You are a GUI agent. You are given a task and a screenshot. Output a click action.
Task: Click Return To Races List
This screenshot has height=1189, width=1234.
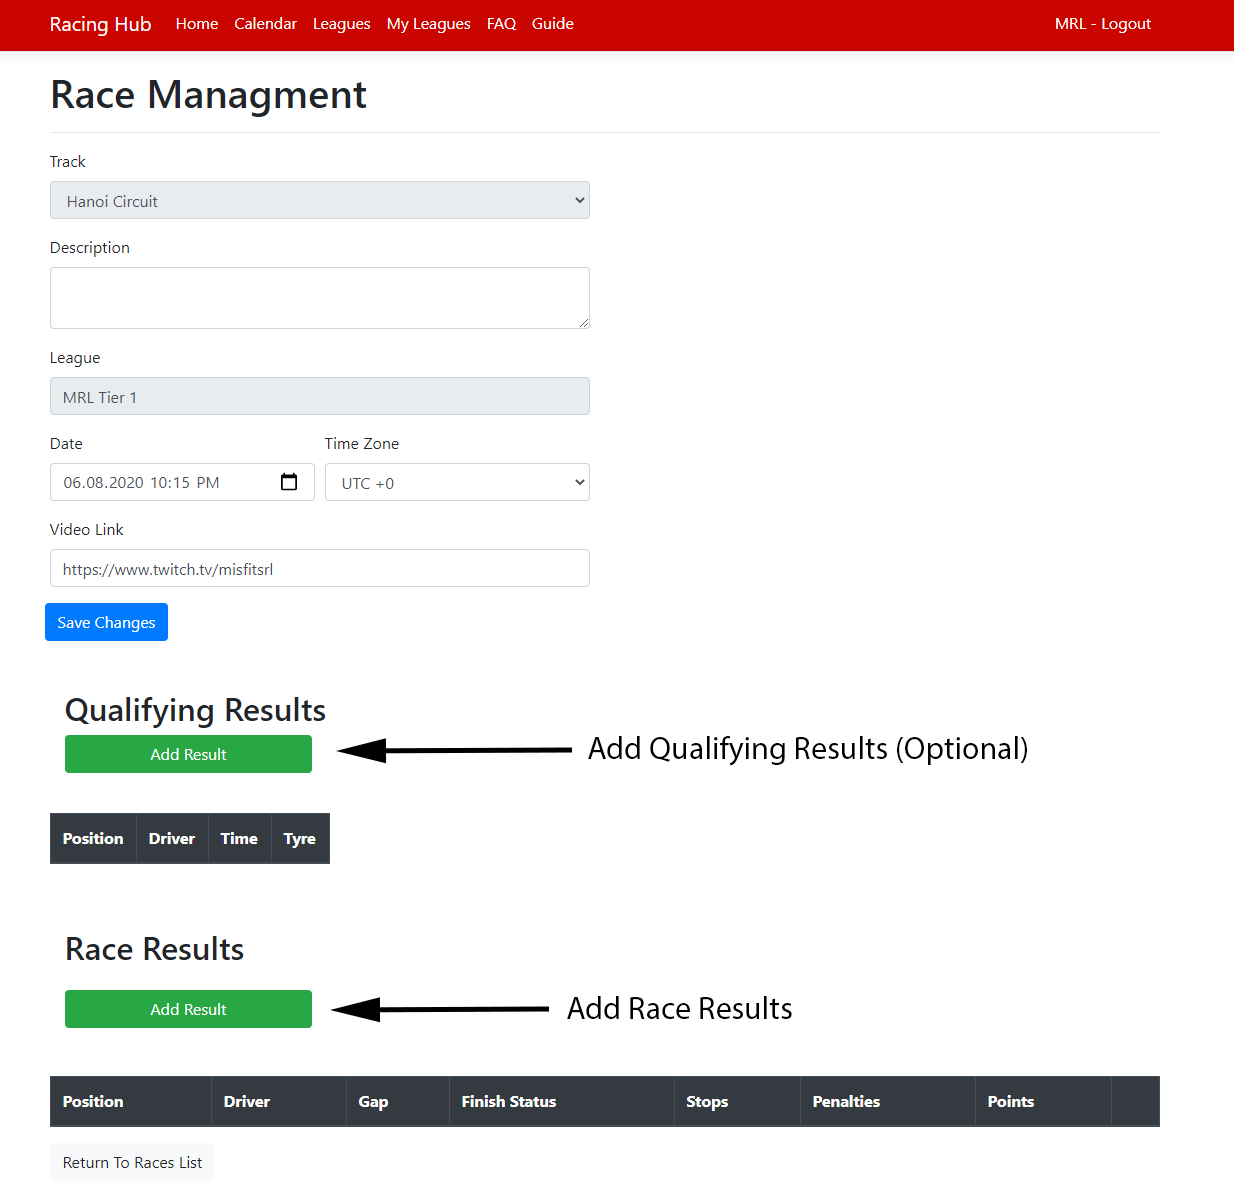pyautogui.click(x=132, y=1162)
